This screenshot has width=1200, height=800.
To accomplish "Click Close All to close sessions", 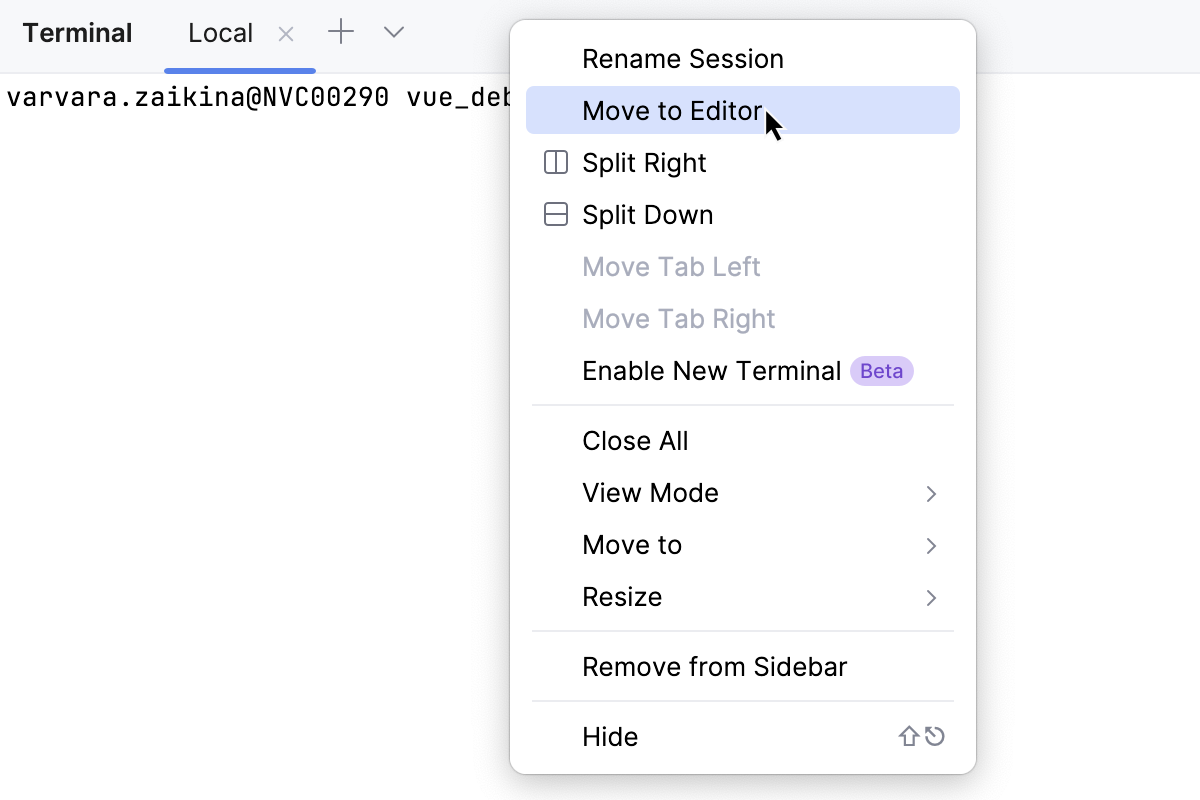I will [x=635, y=440].
